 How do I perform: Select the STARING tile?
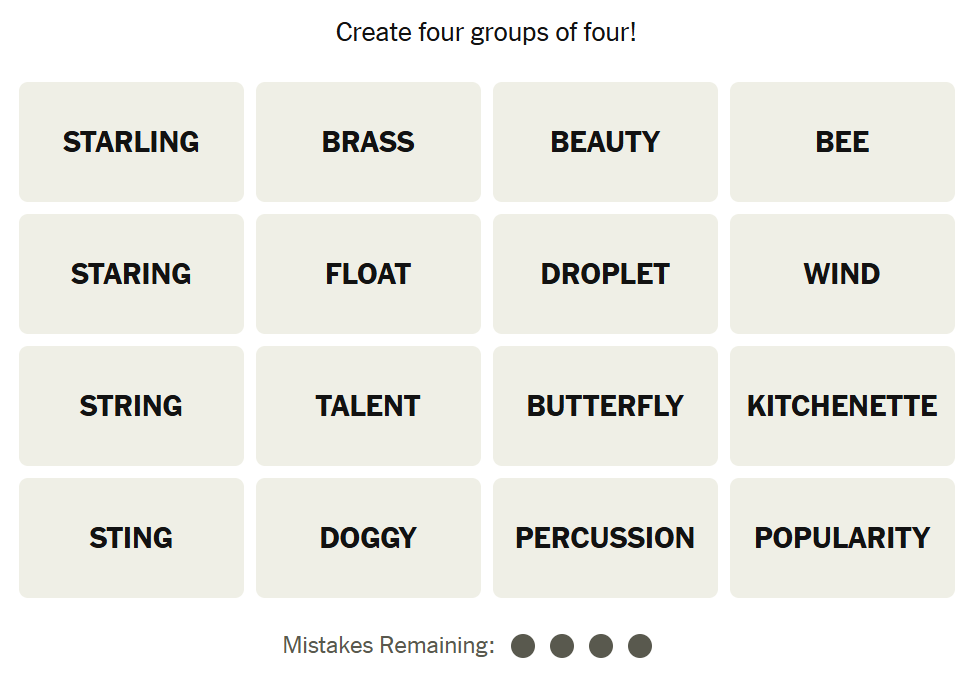coord(131,274)
